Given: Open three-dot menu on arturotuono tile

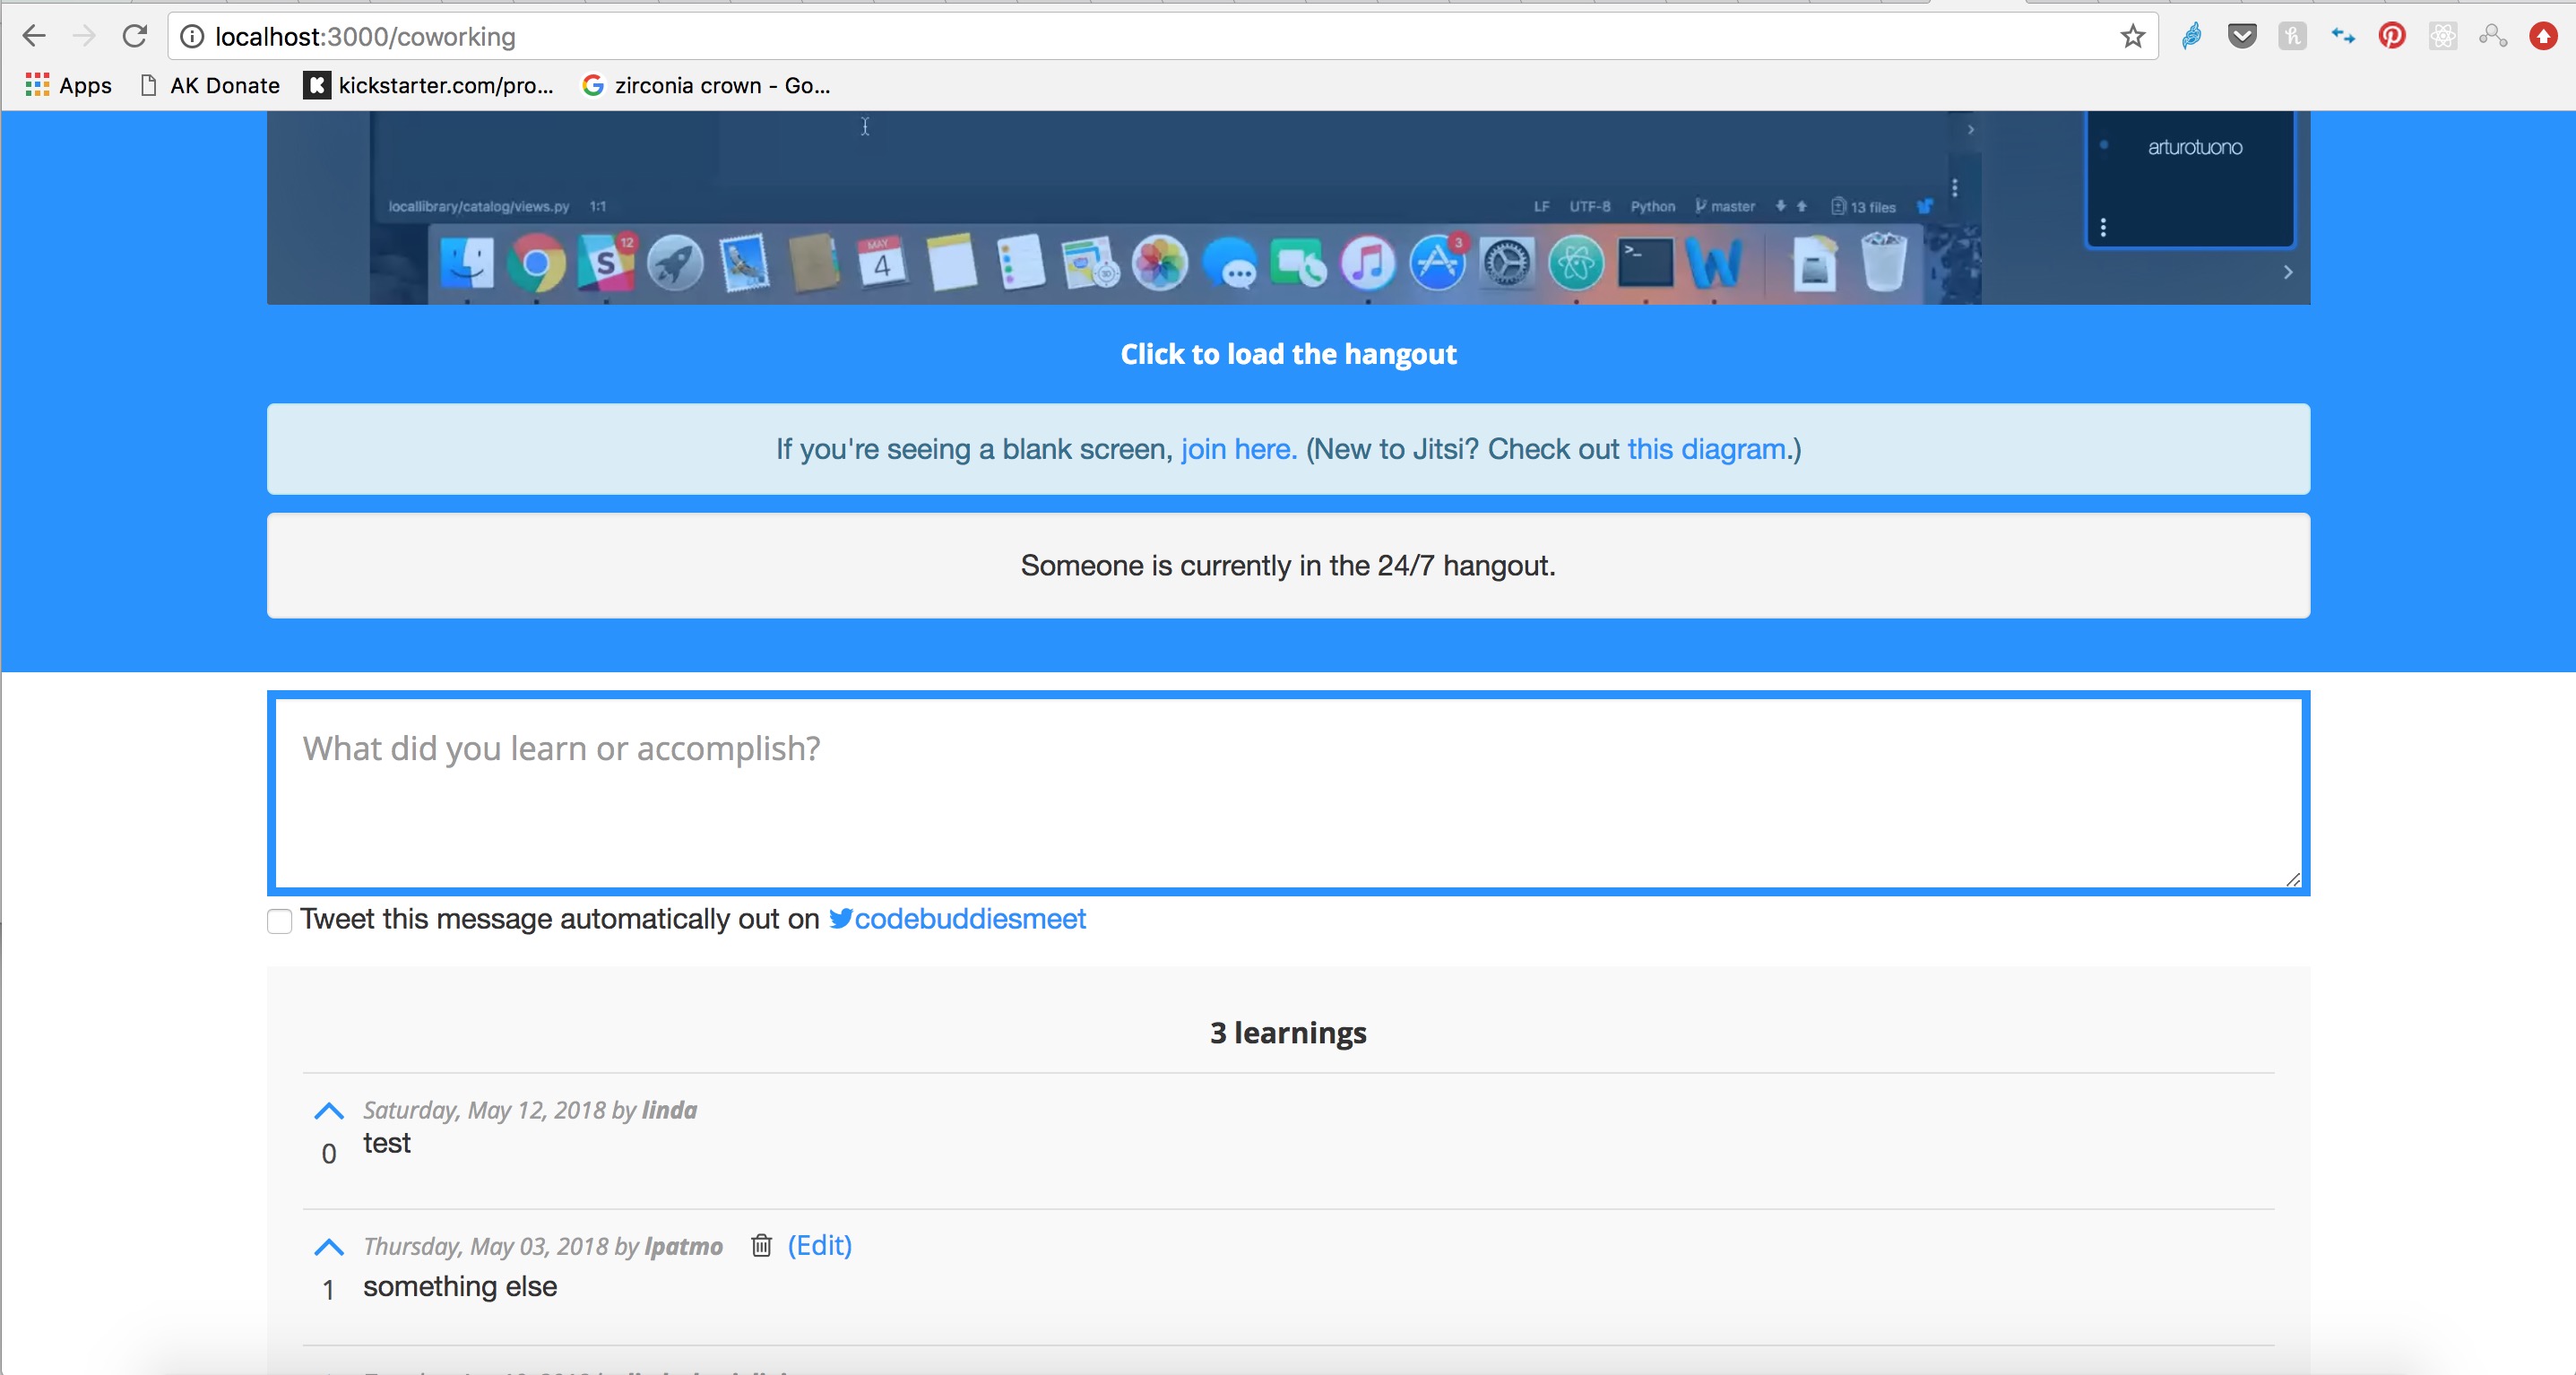Looking at the screenshot, I should coord(2103,228).
